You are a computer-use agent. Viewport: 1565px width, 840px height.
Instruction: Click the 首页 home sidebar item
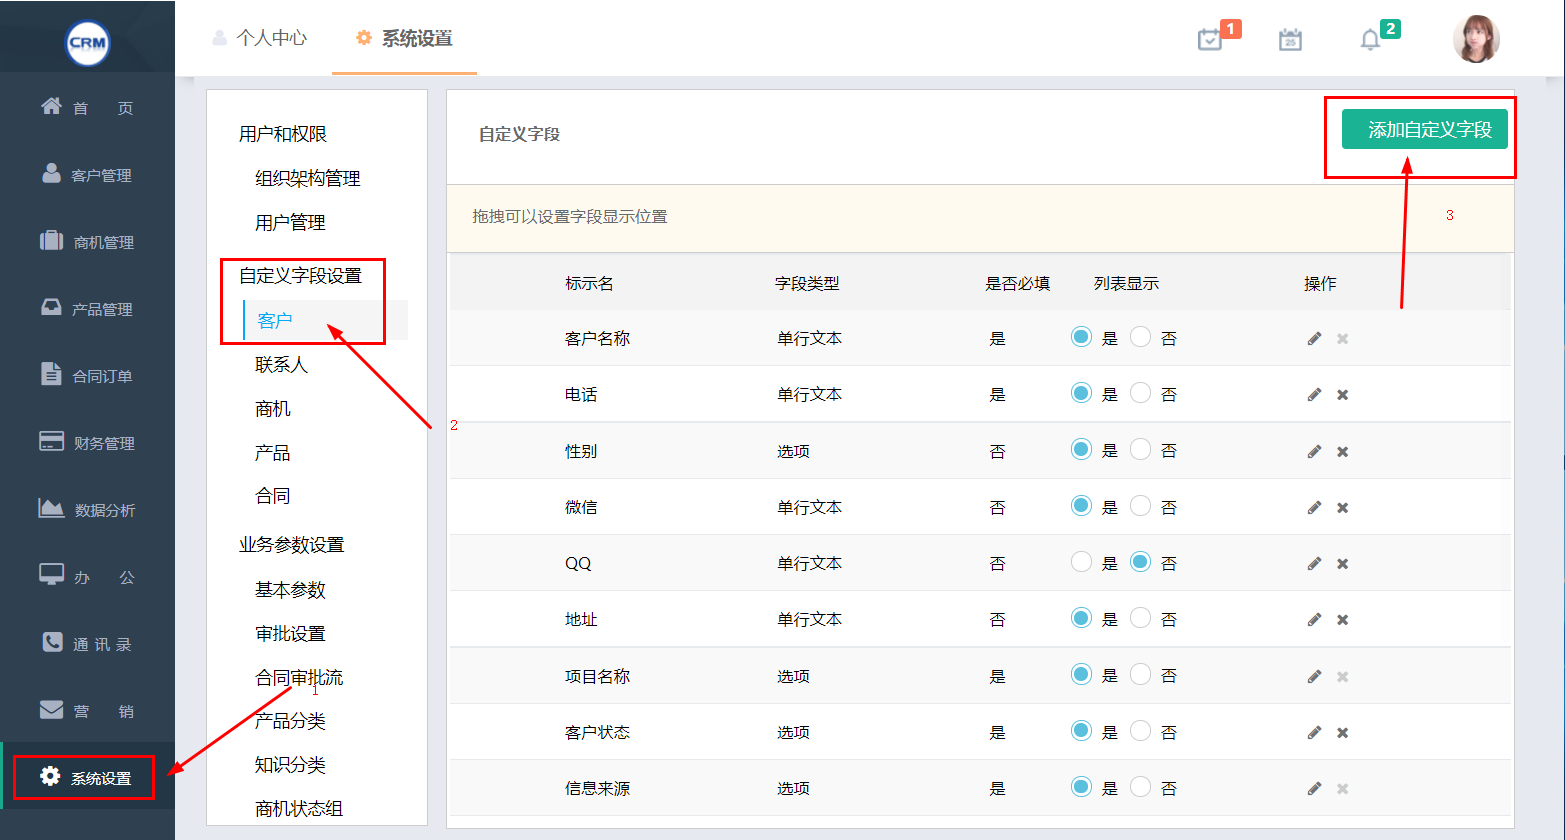click(x=87, y=107)
